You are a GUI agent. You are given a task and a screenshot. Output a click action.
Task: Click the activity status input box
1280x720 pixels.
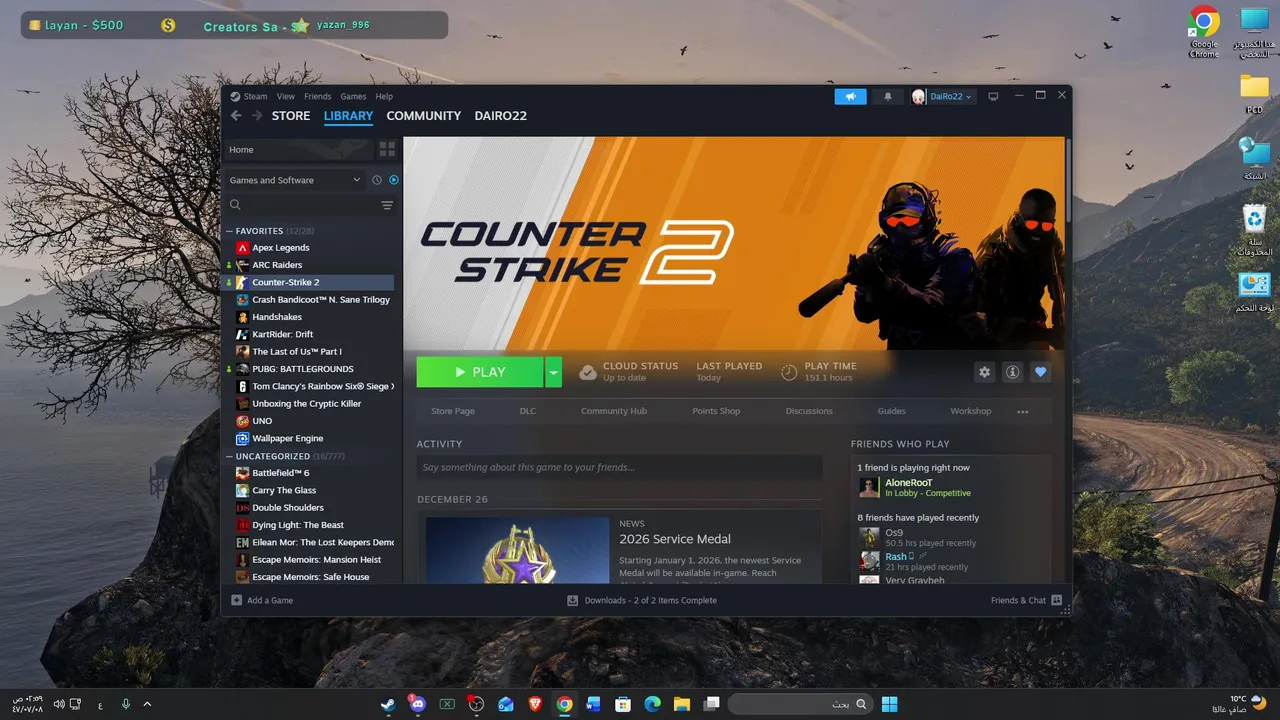tap(619, 467)
